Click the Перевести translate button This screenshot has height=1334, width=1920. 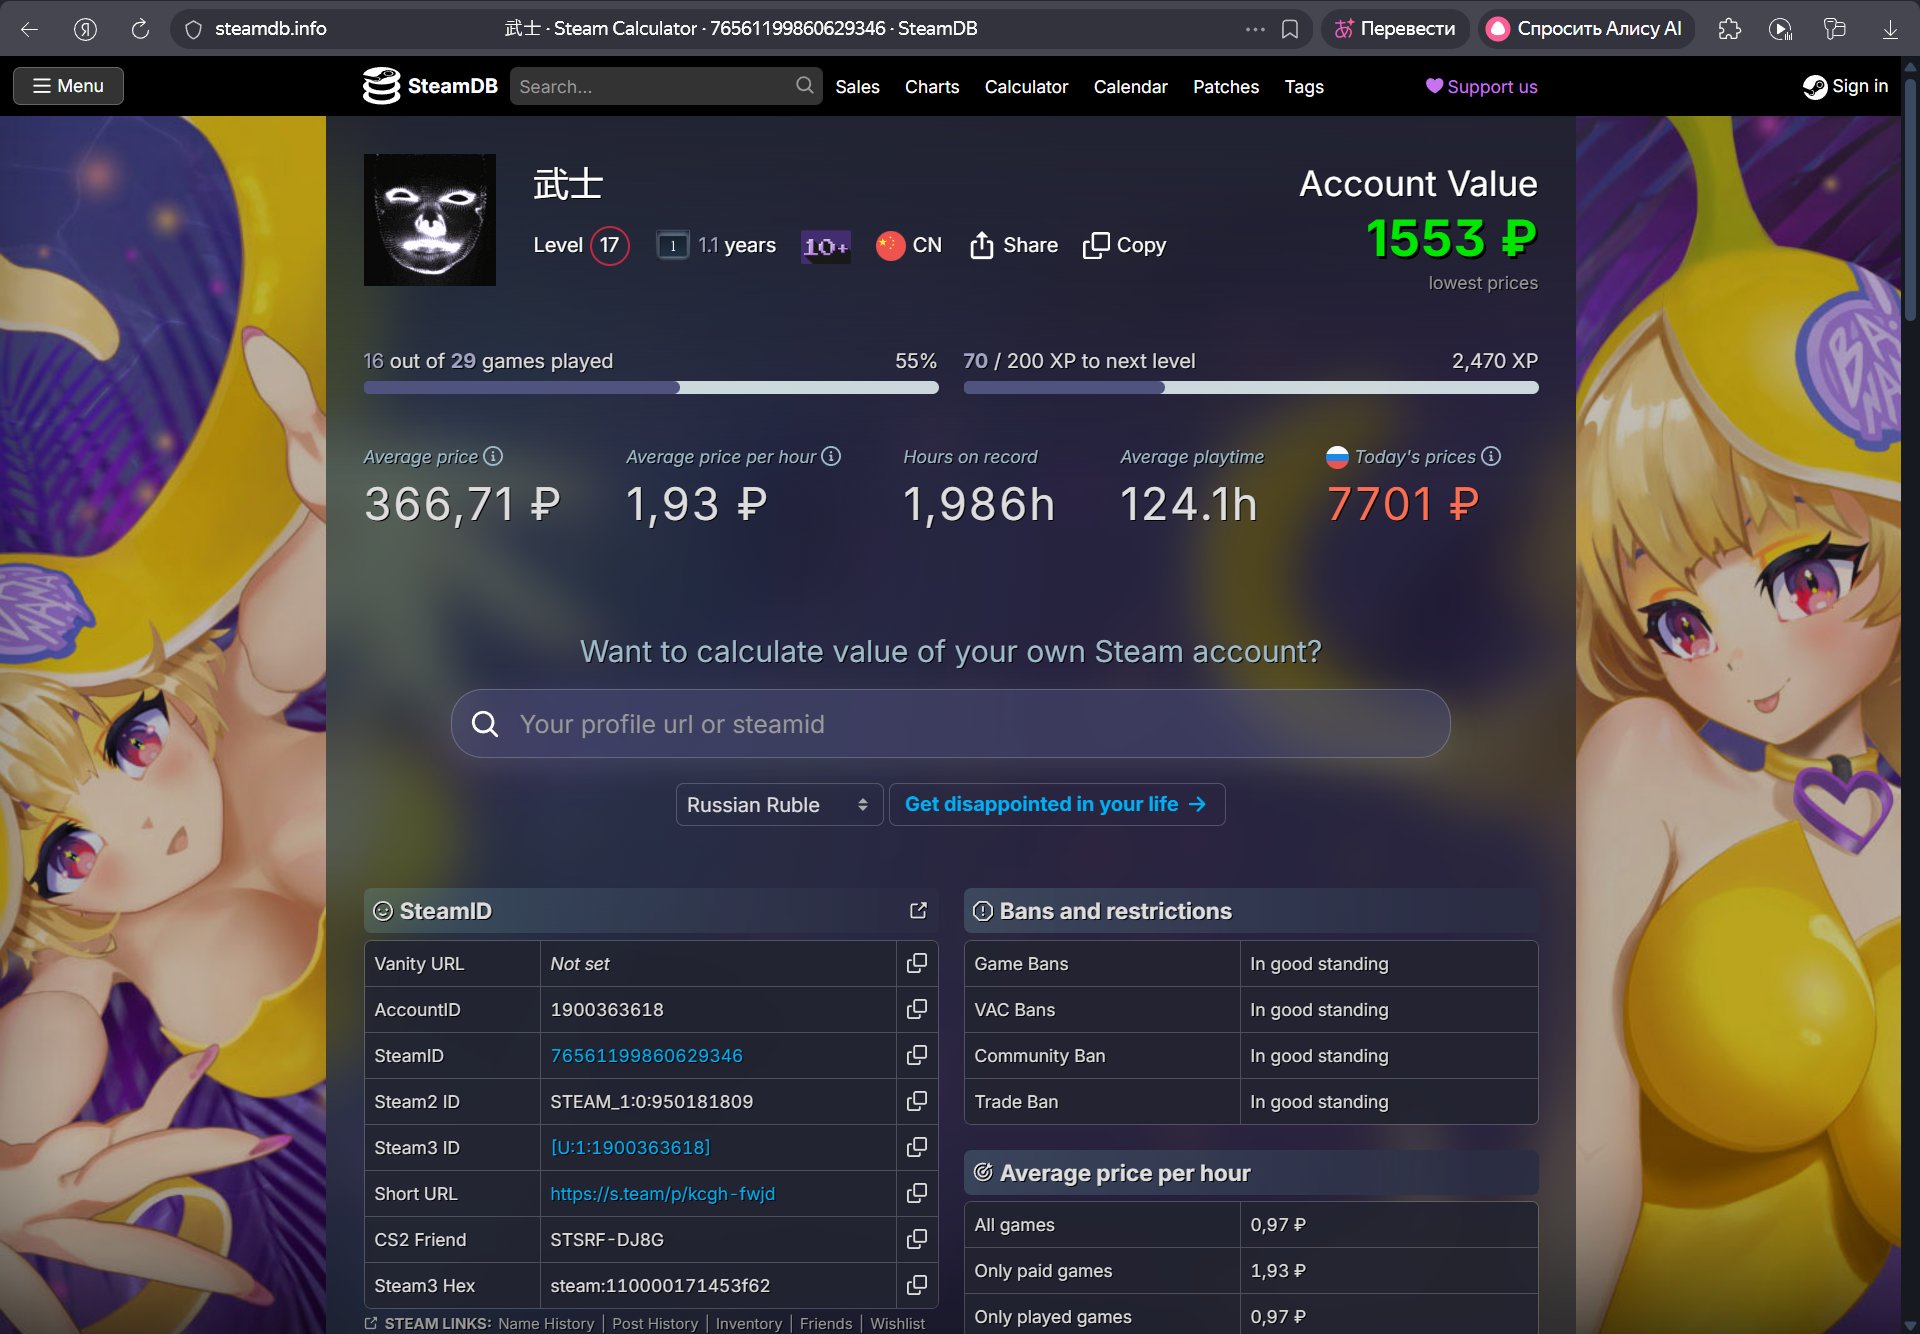click(1396, 29)
